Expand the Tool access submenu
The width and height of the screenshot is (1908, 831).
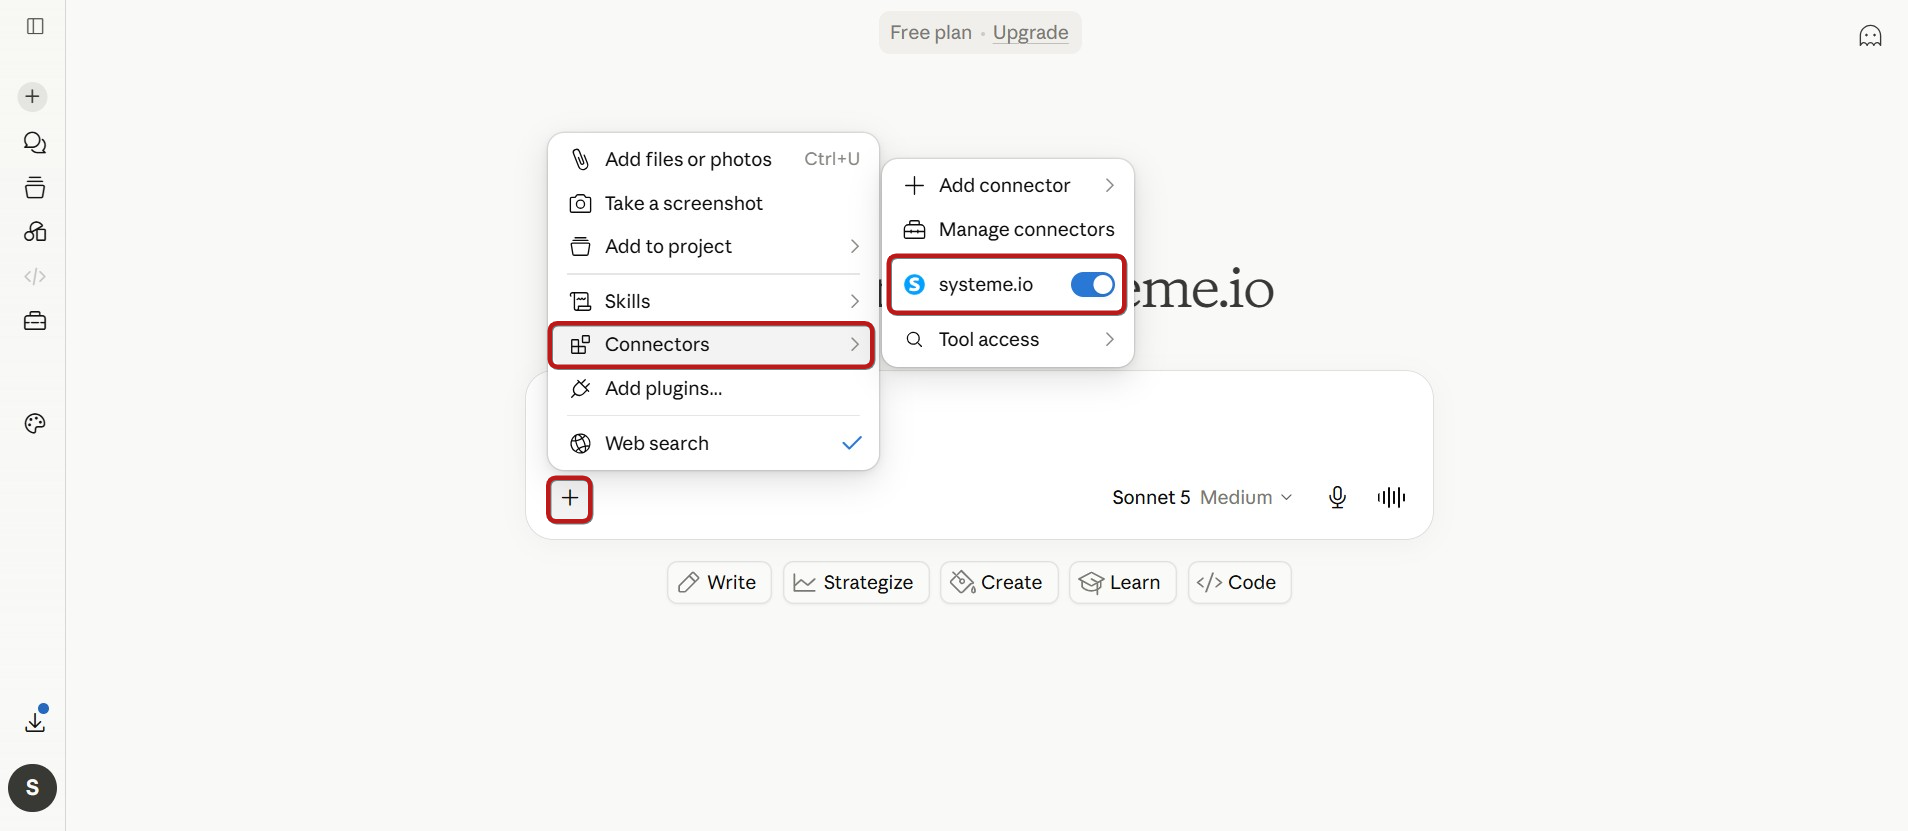(1008, 340)
